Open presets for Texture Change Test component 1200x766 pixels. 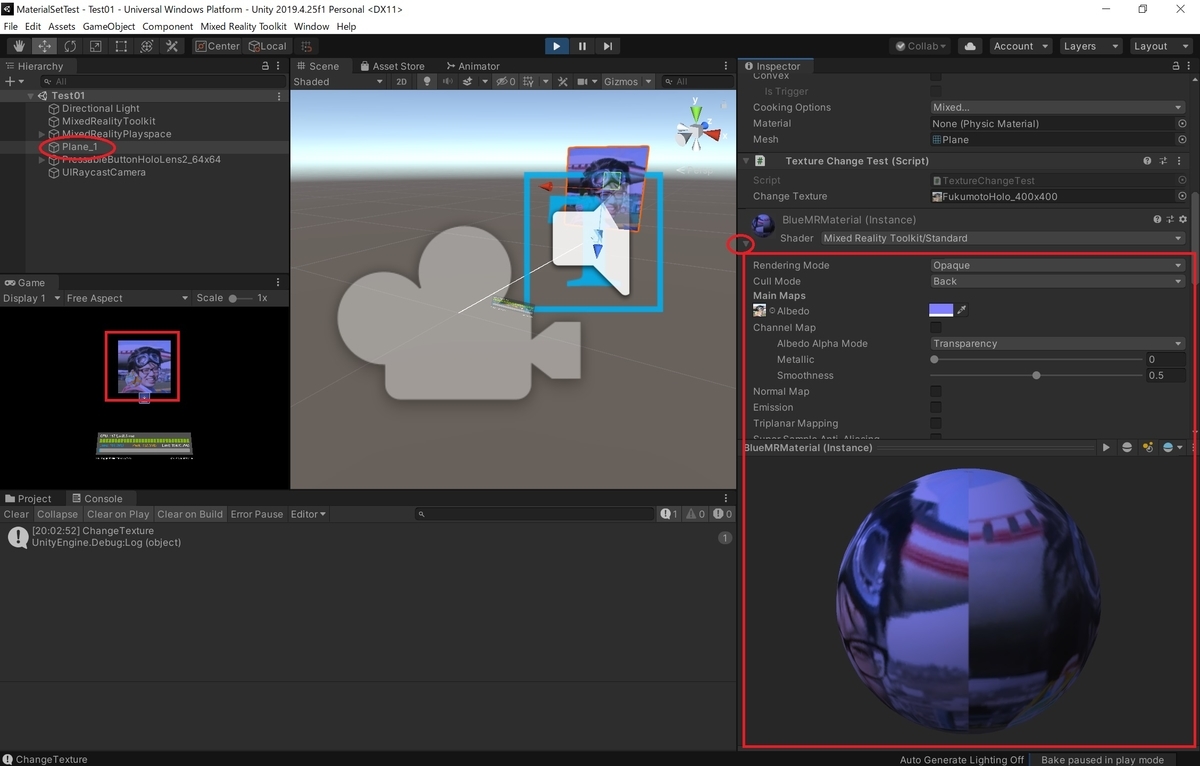point(1161,161)
